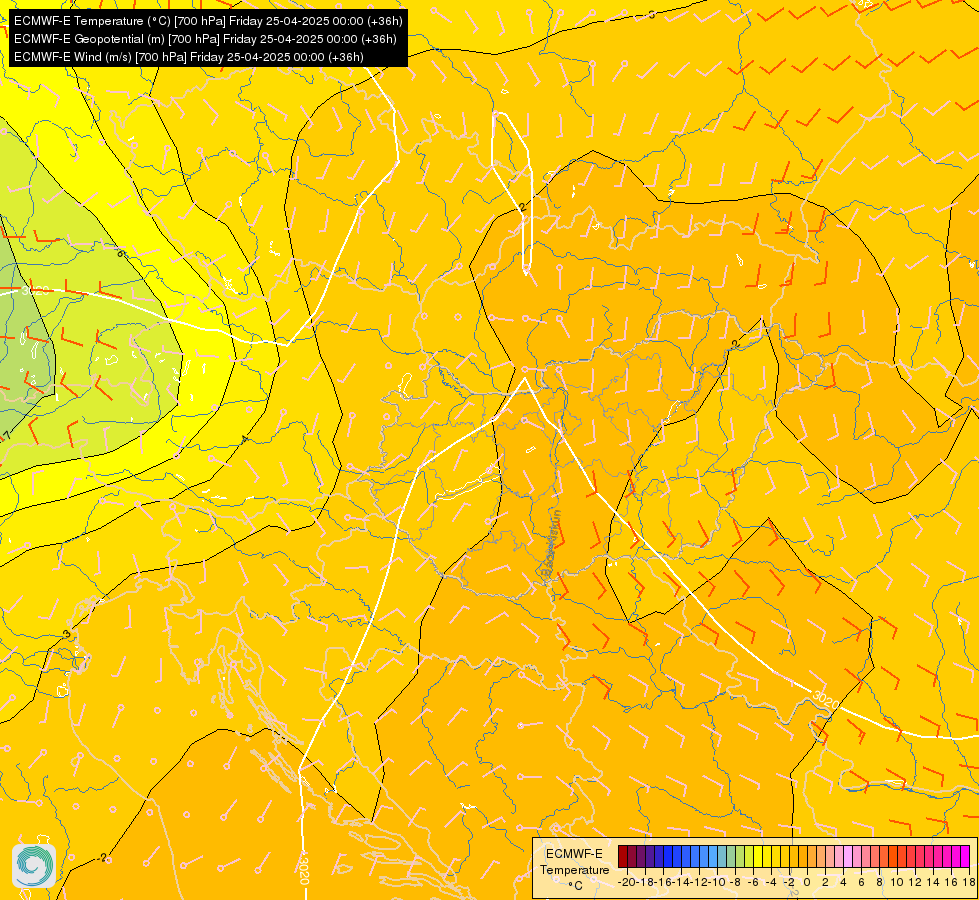Click the 18 value on the legend scale
This screenshot has width=979, height=900.
pyautogui.click(x=968, y=883)
